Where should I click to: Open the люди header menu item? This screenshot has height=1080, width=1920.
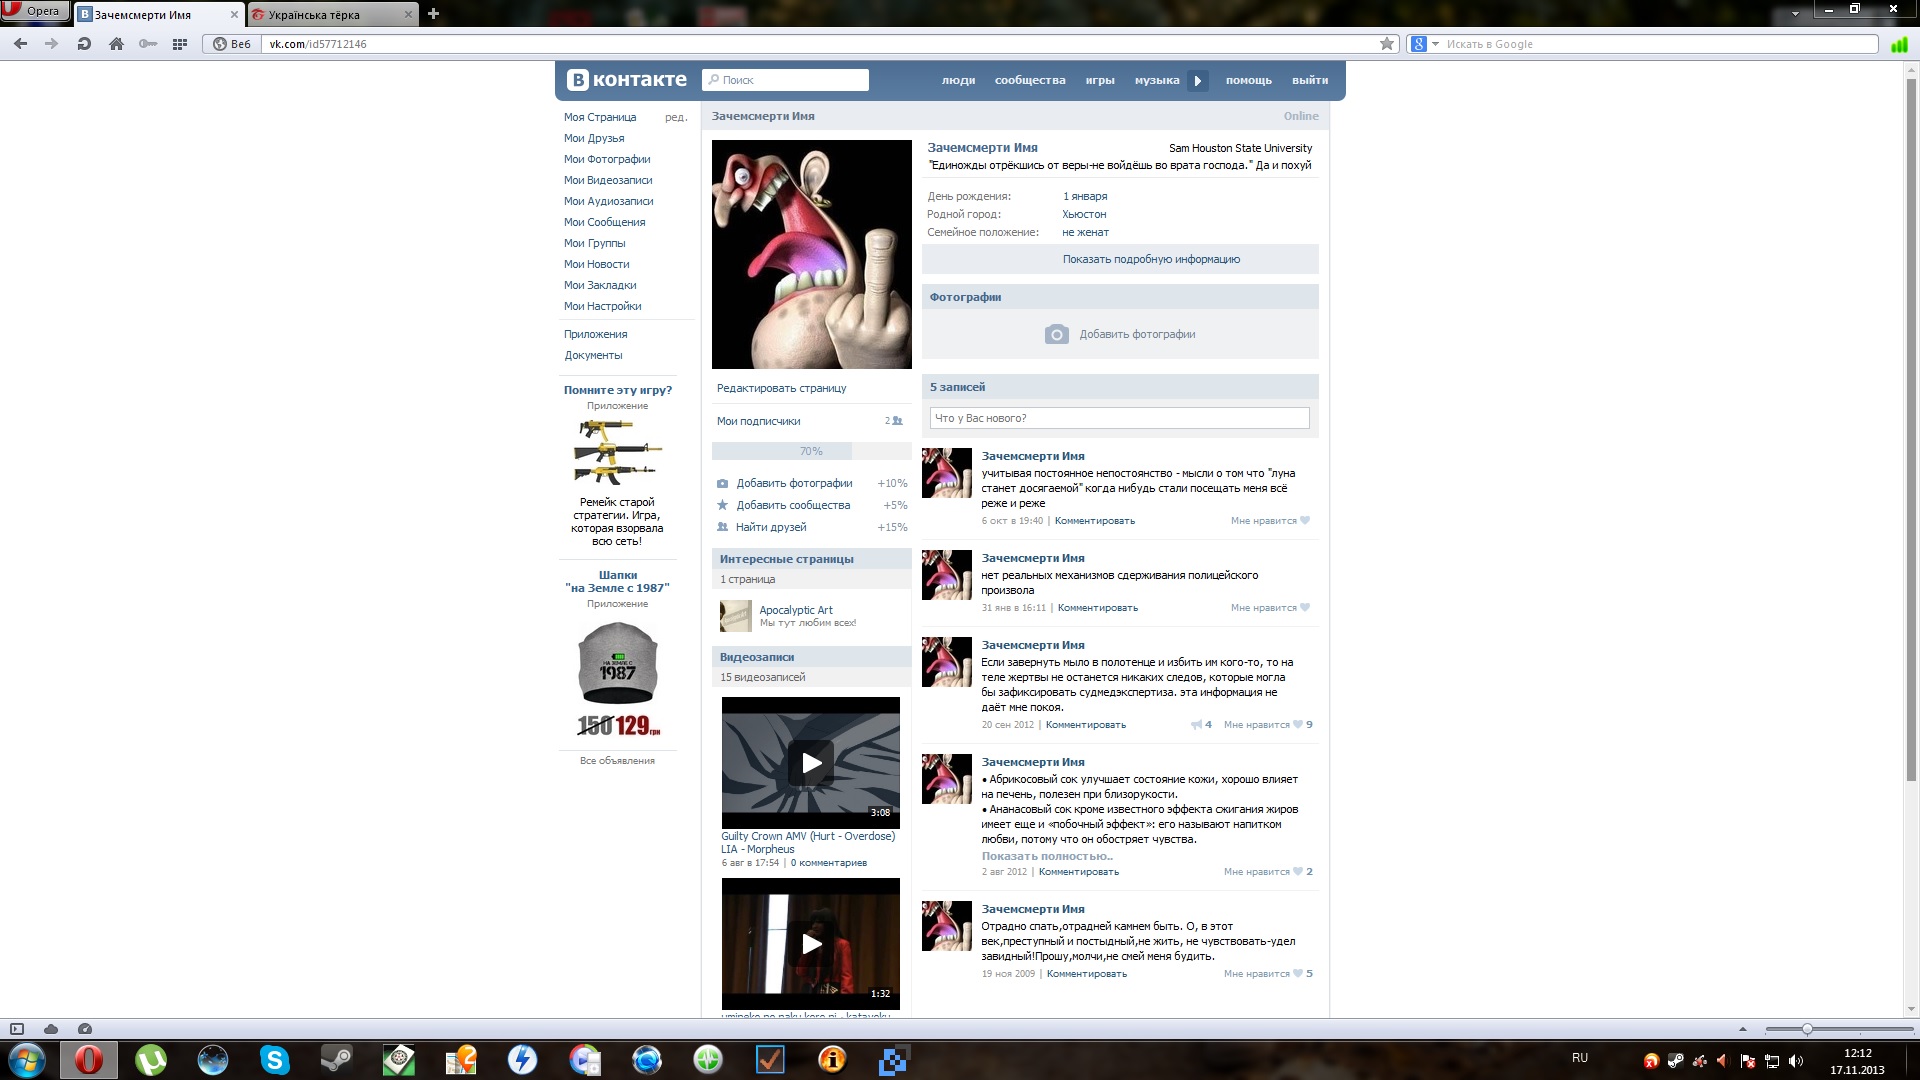point(958,80)
